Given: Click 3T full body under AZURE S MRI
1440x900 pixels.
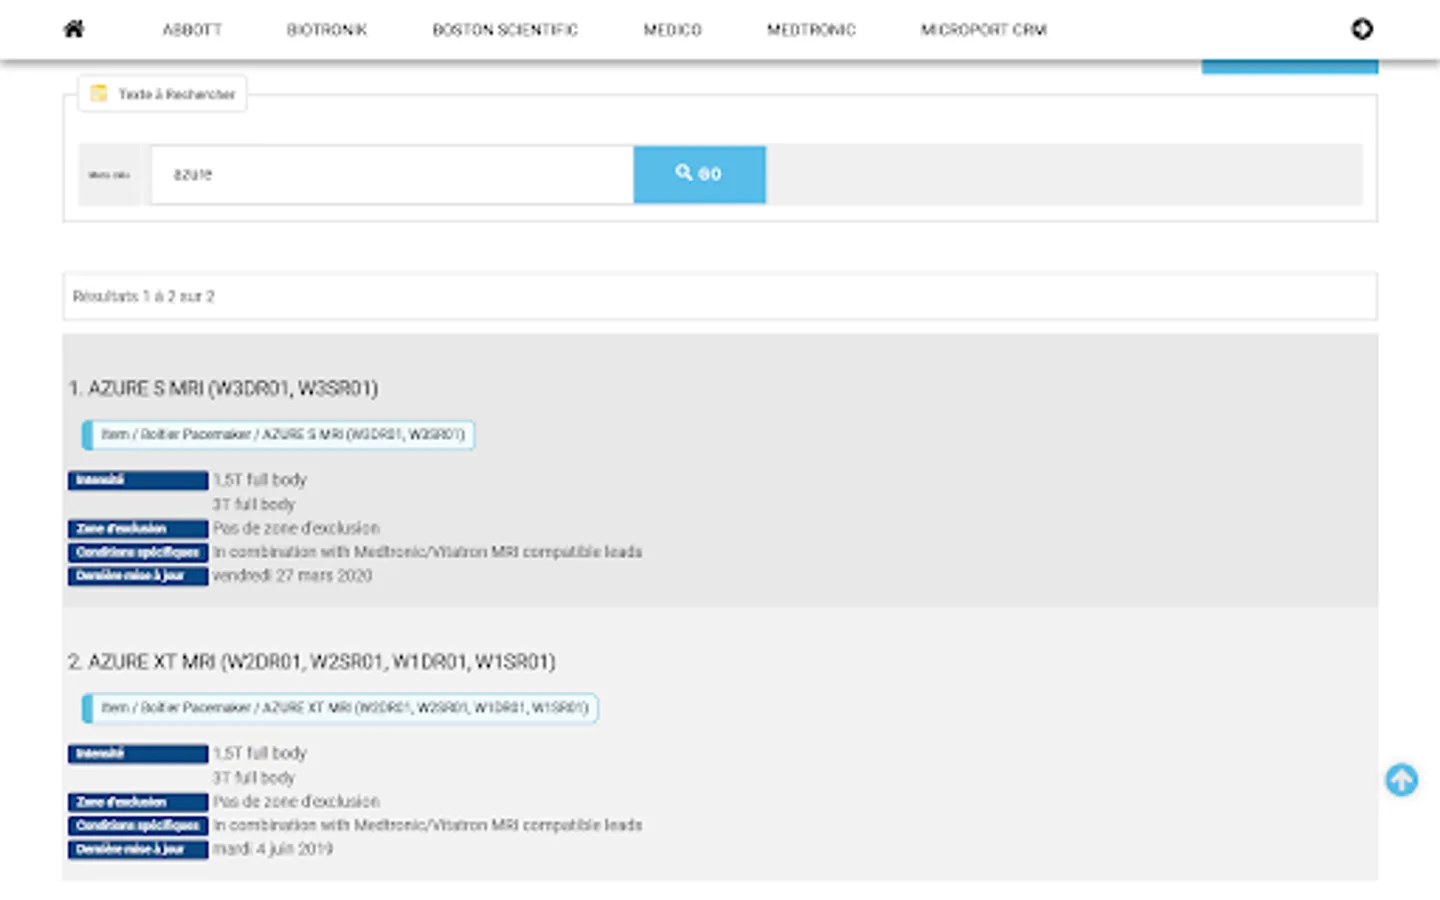Looking at the screenshot, I should (x=254, y=504).
